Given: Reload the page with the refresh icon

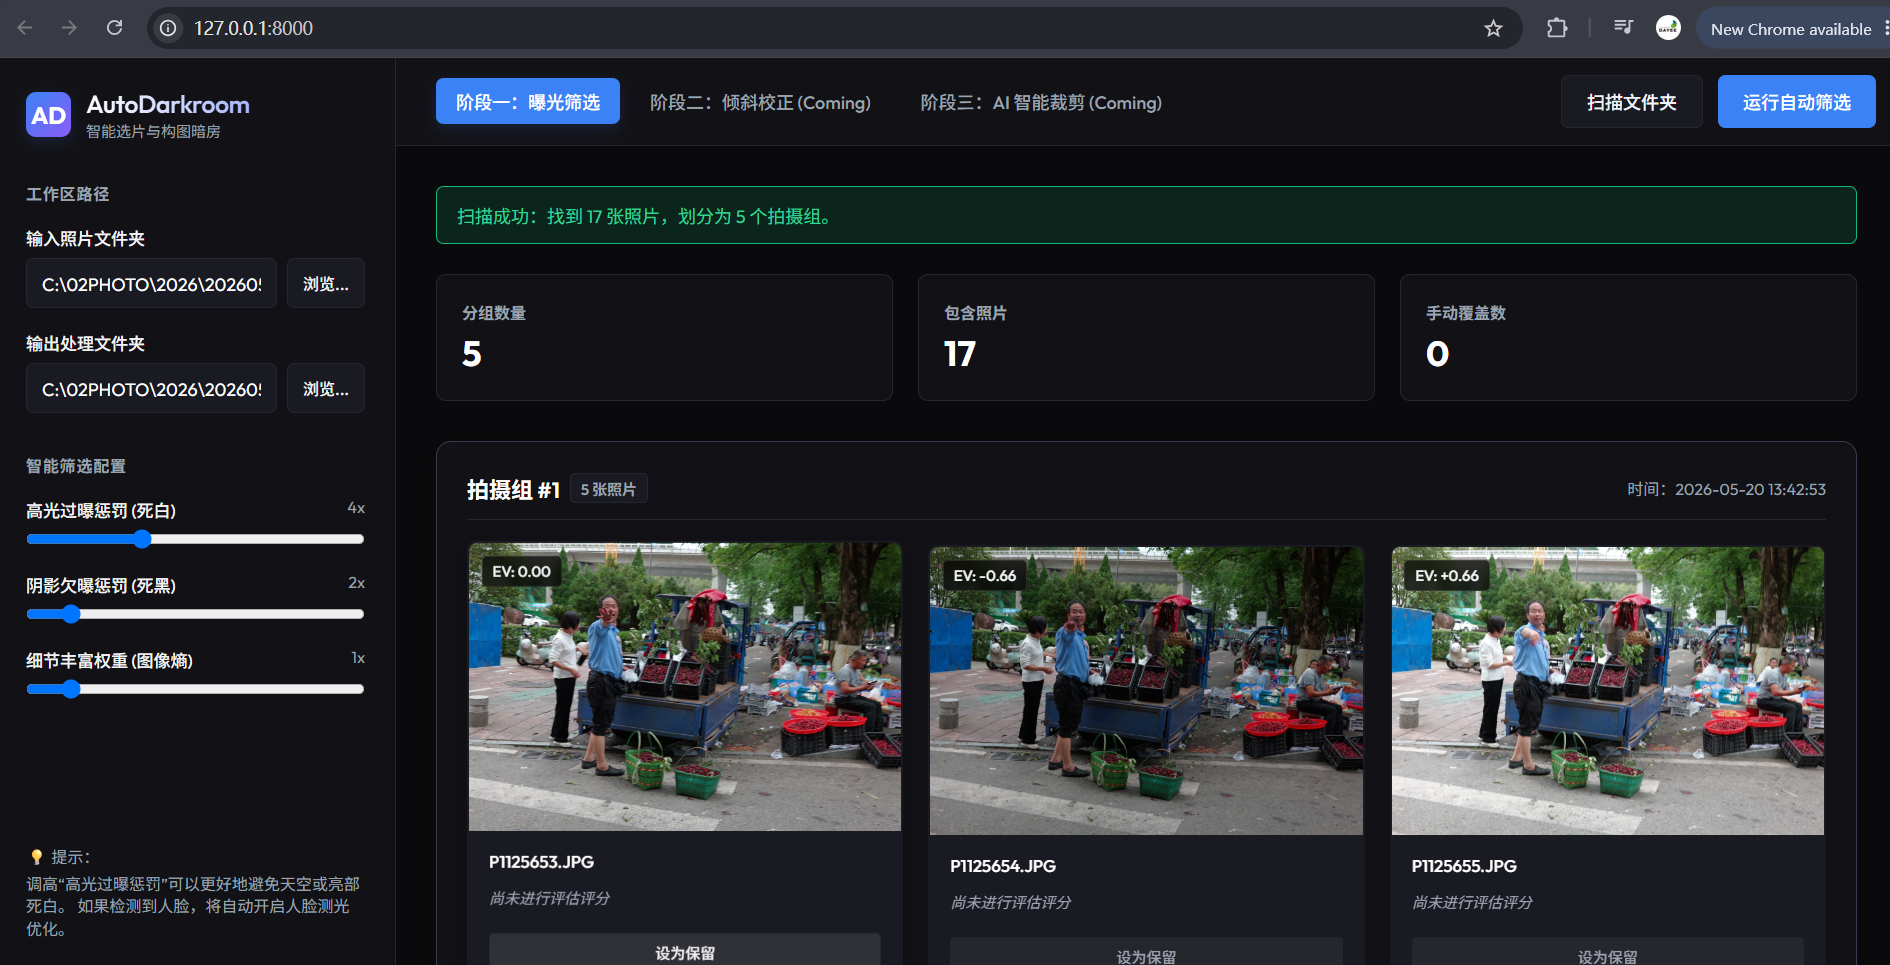Looking at the screenshot, I should click(x=115, y=28).
